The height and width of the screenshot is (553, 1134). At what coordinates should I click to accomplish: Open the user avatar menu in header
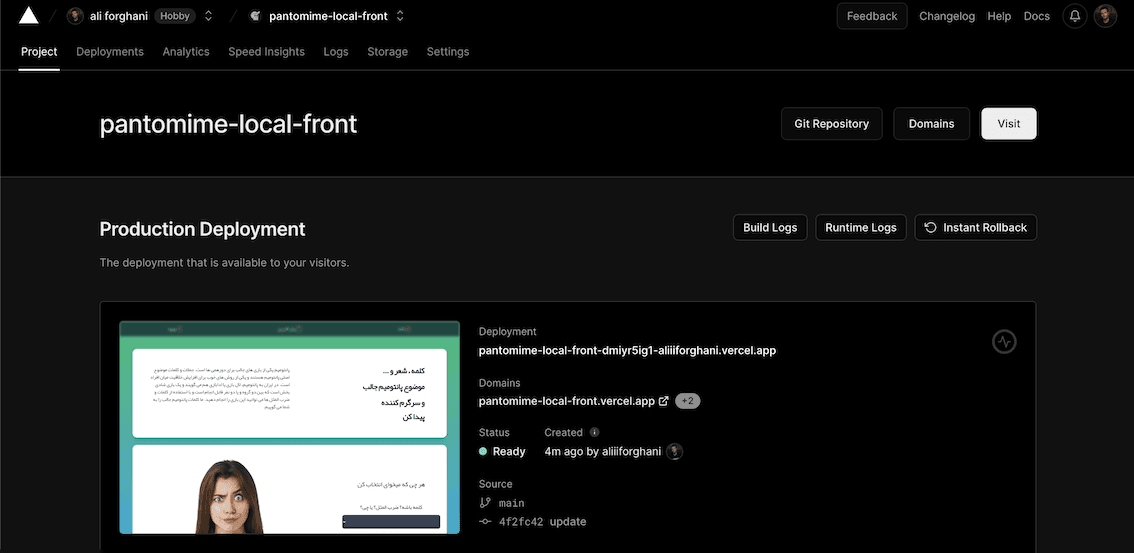click(x=1105, y=16)
